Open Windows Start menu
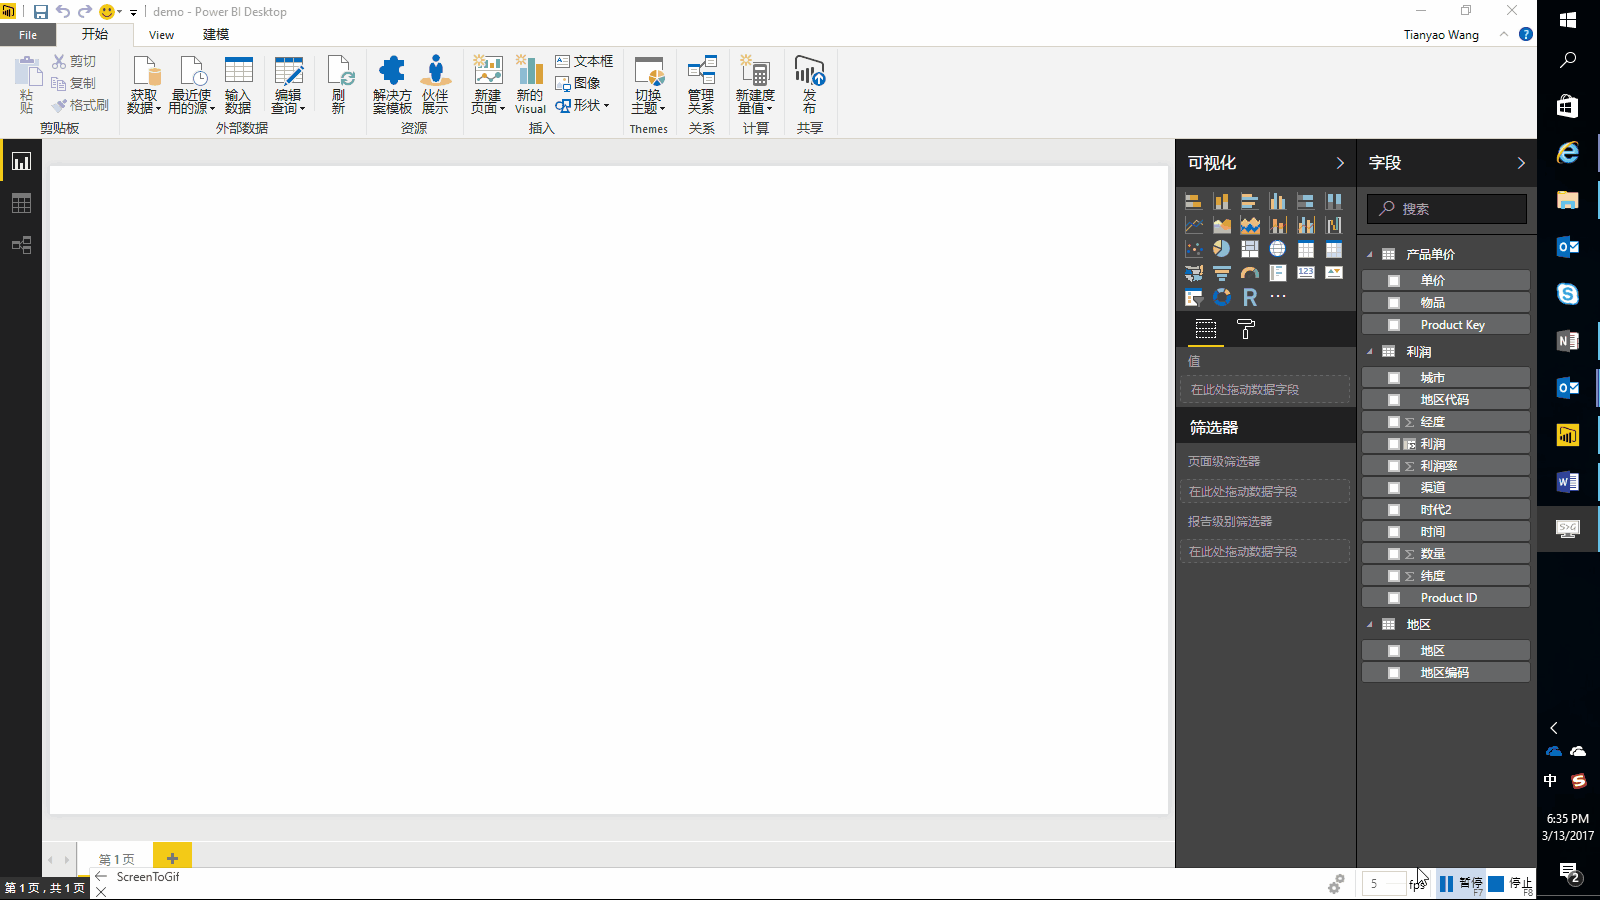The height and width of the screenshot is (900, 1600). [1568, 20]
